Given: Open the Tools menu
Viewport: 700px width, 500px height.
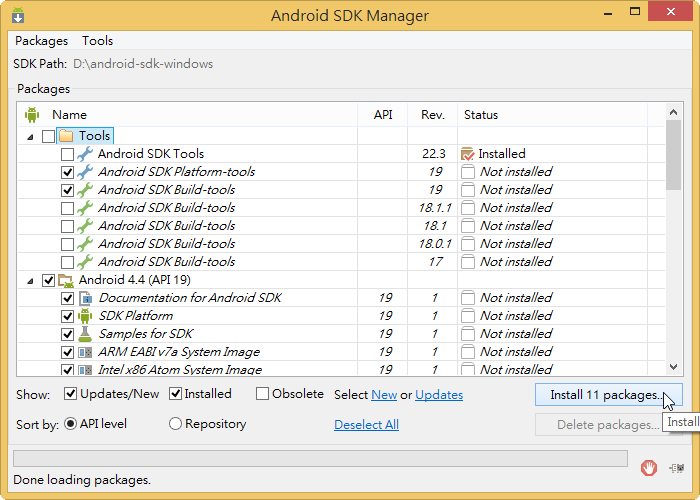Looking at the screenshot, I should 97,41.
